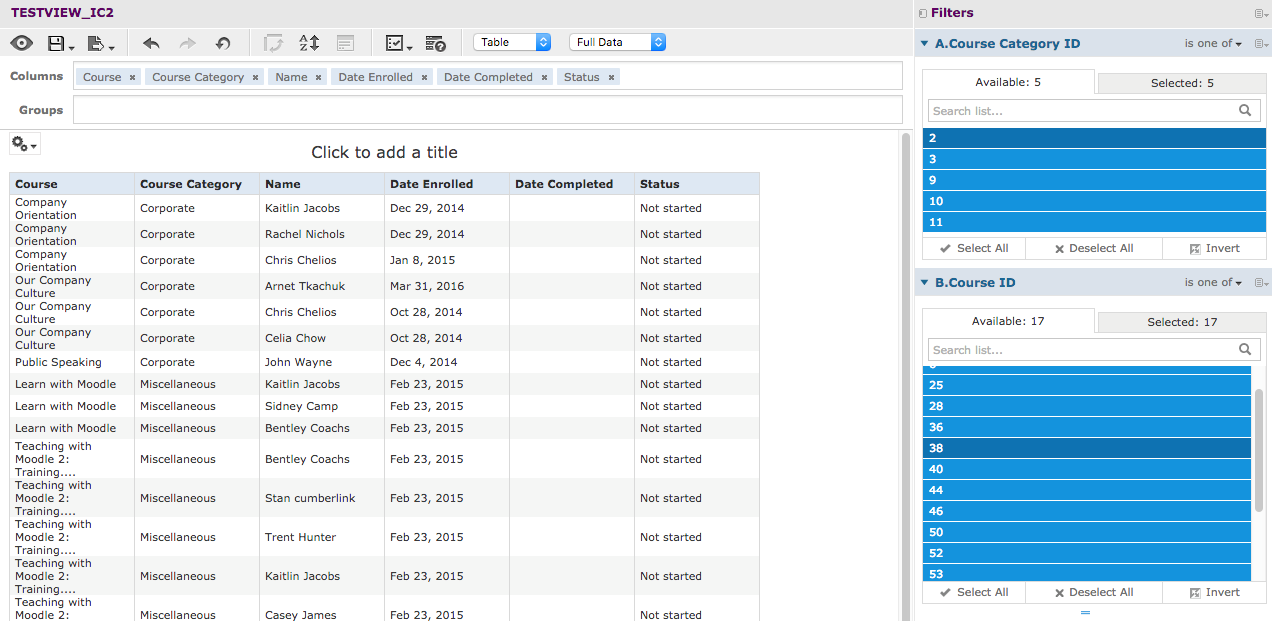Screen dimensions: 1272x621
Task: Click Invert for Course Category ID
Action: point(1214,248)
